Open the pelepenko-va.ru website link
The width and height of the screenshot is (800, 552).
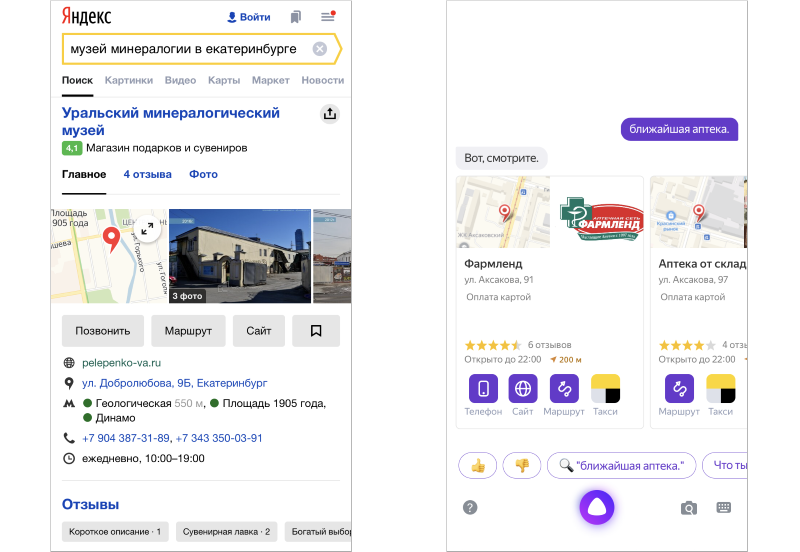pyautogui.click(x=121, y=363)
